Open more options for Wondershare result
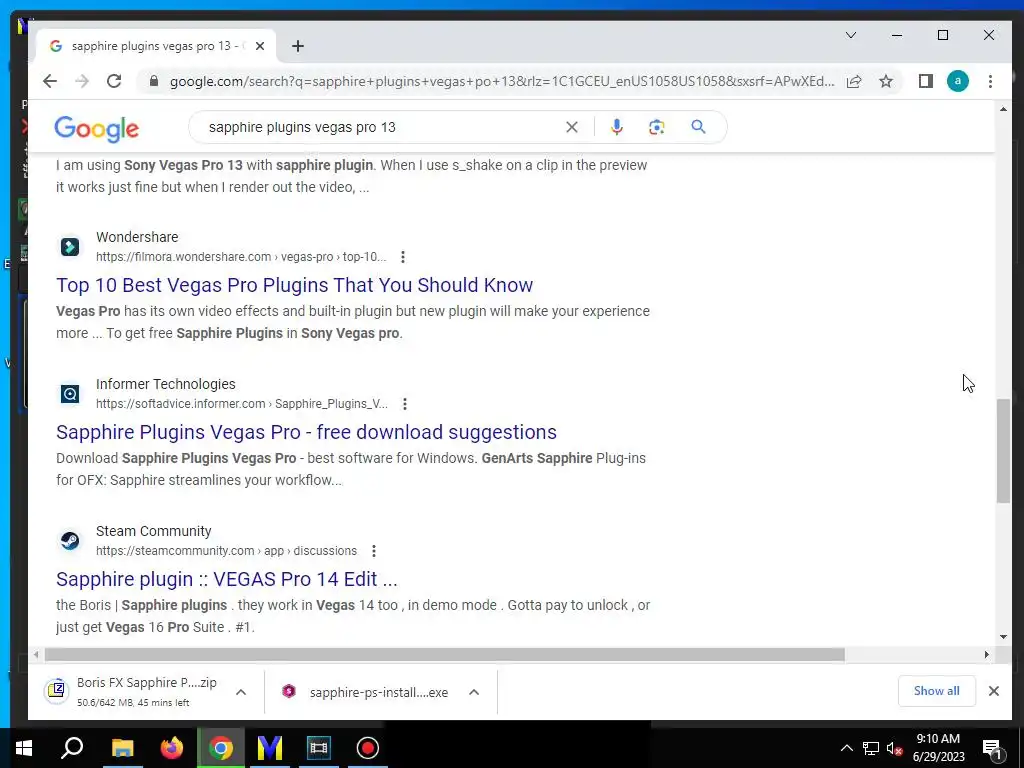Viewport: 1024px width, 768px height. click(x=403, y=257)
